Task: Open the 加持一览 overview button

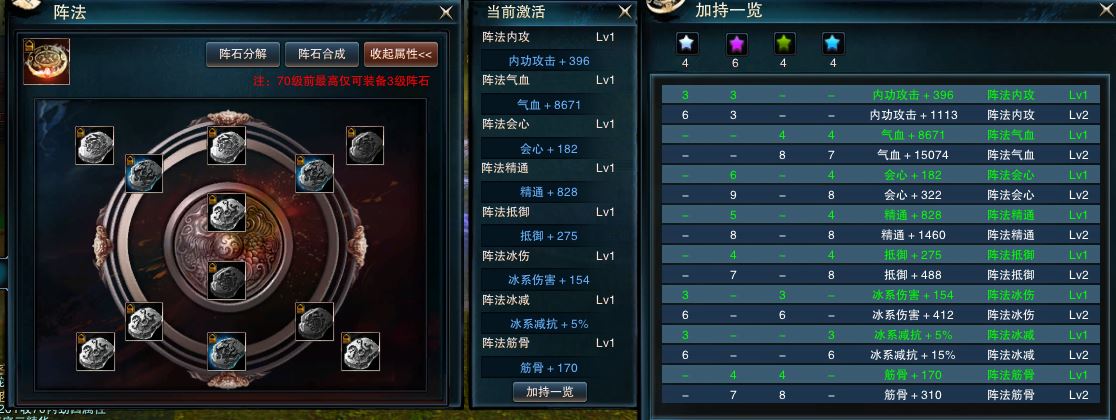Action: point(549,392)
